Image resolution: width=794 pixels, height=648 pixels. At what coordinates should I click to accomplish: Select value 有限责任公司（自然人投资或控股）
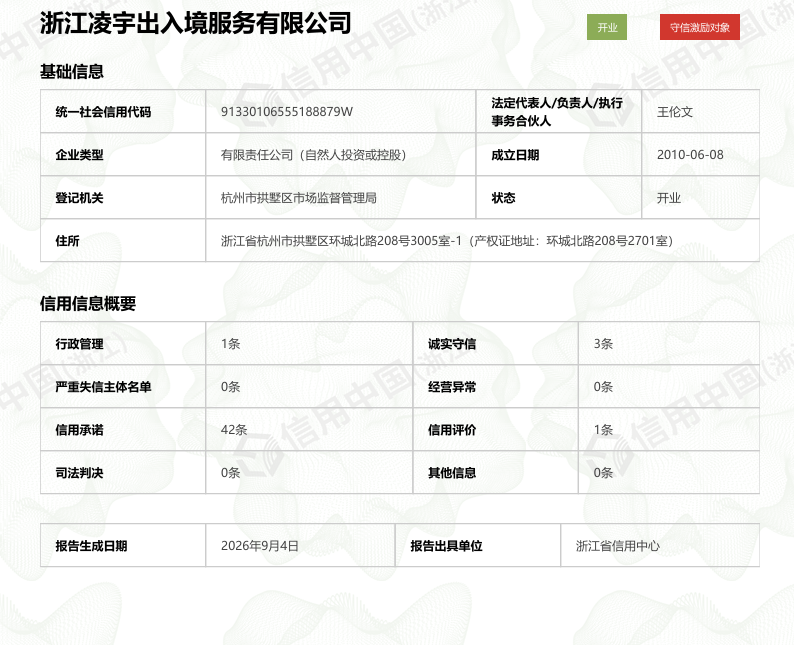coord(313,155)
